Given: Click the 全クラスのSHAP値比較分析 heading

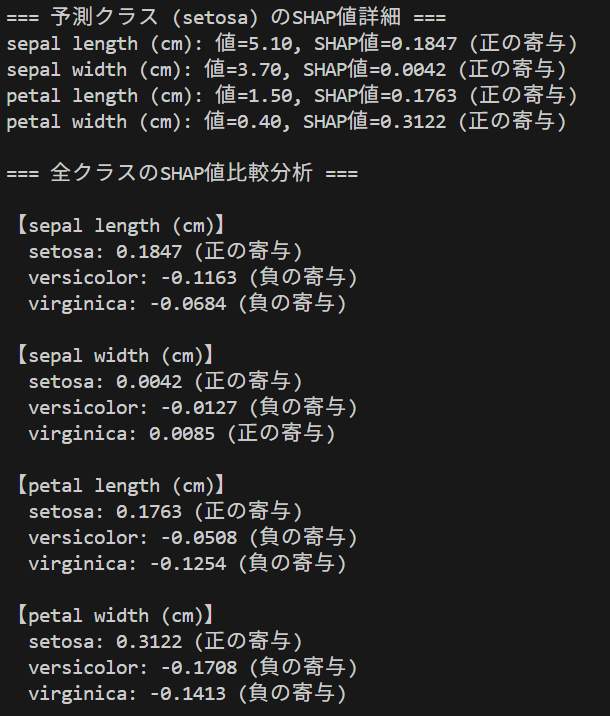Looking at the screenshot, I should click(x=182, y=174).
